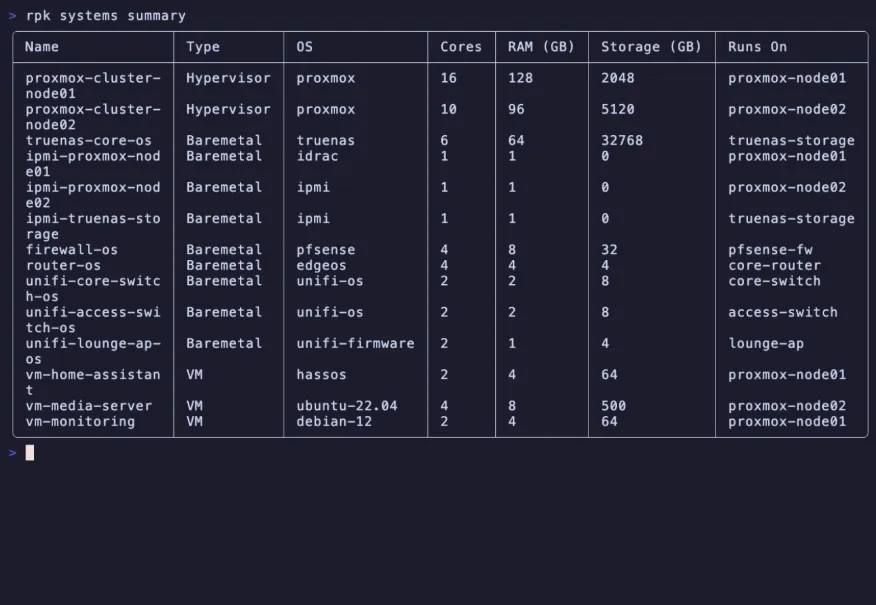Select the 'ipmi-truenas-storage' name cell
This screenshot has height=605, width=876.
pyautogui.click(x=93, y=226)
